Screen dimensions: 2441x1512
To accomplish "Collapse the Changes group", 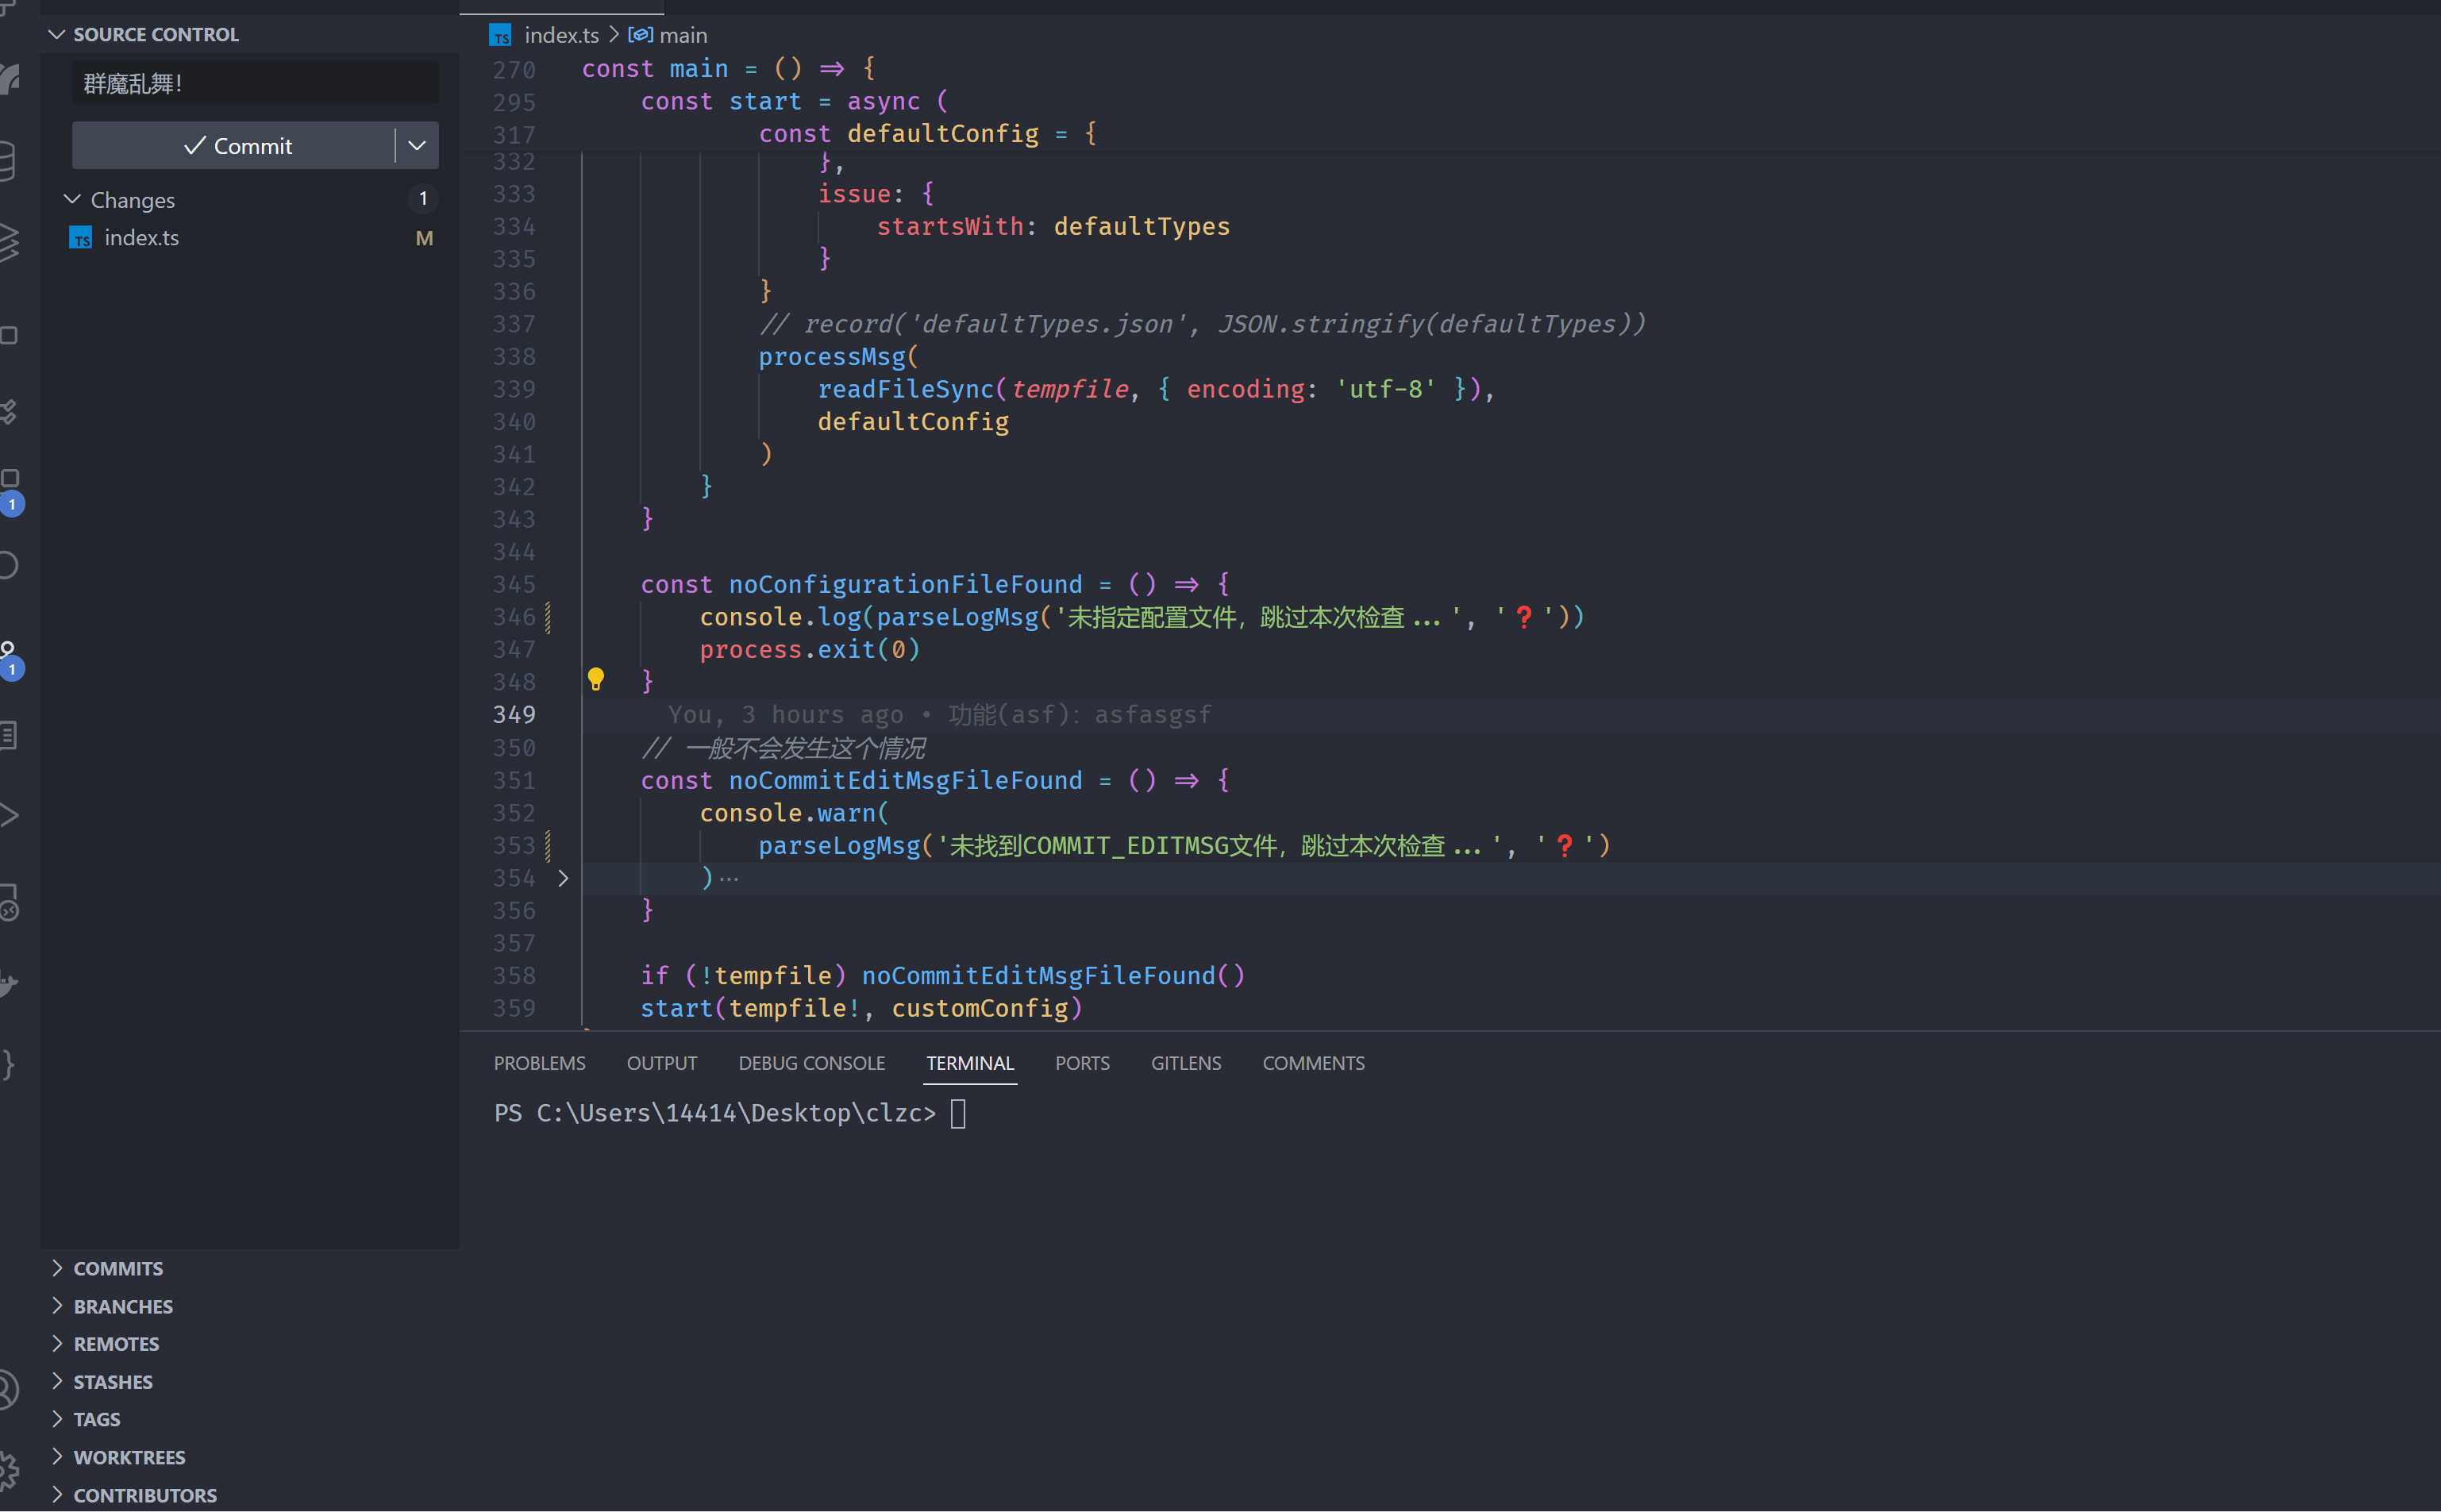I will tap(72, 200).
